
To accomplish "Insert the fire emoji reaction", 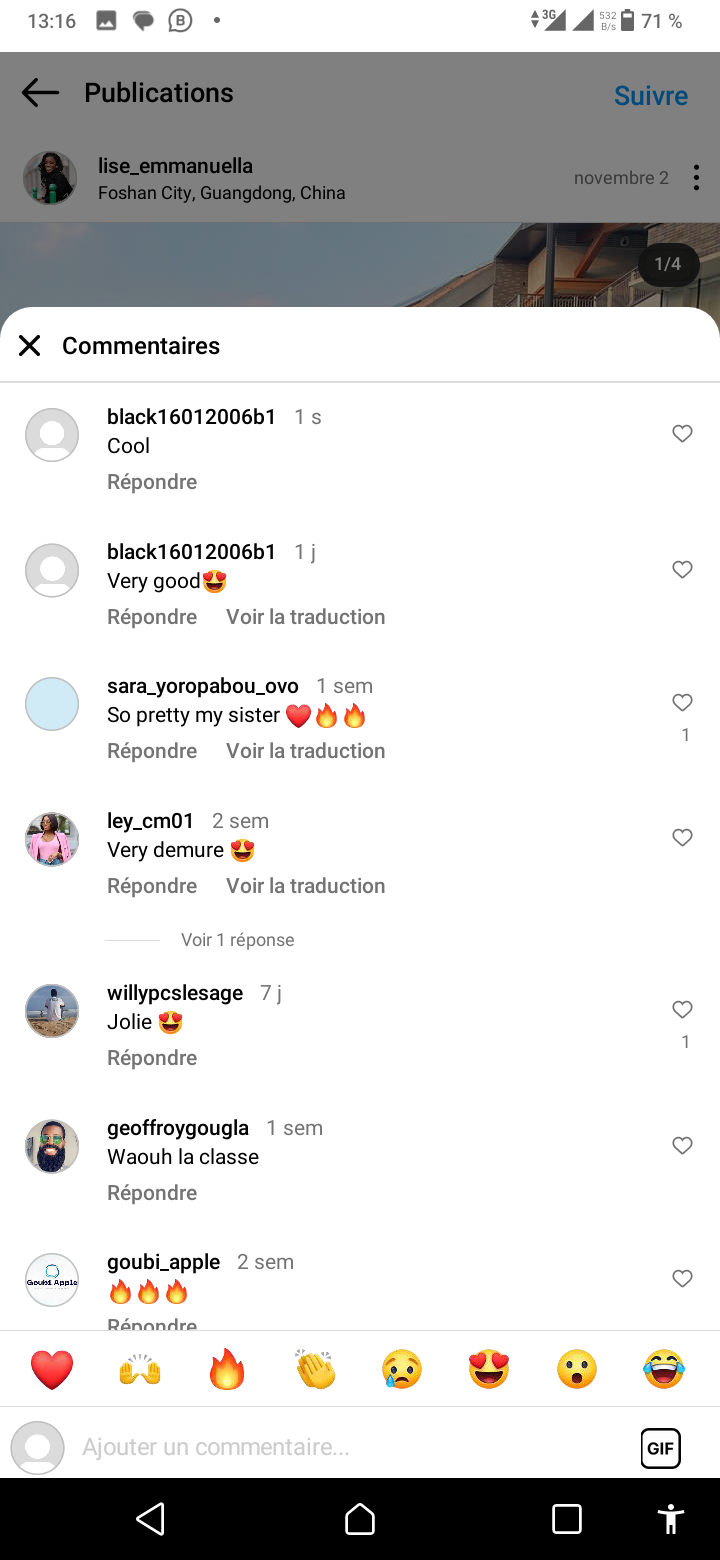I will point(227,1369).
